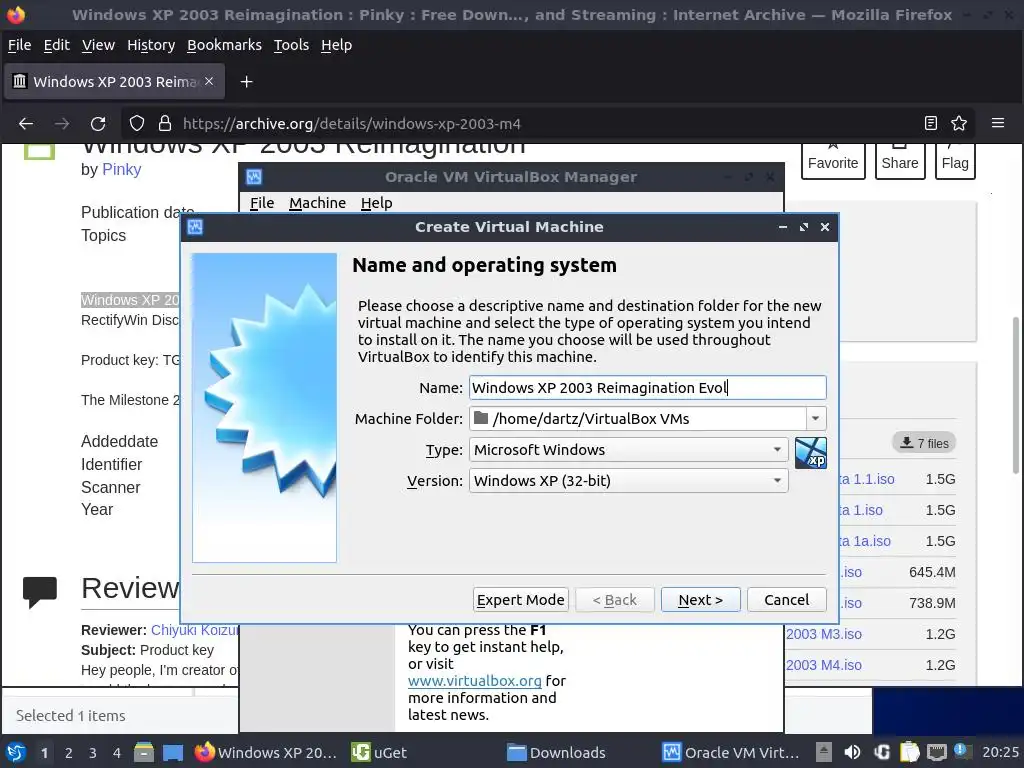
Task: Toggle Firefox reader view icon
Action: [931, 123]
